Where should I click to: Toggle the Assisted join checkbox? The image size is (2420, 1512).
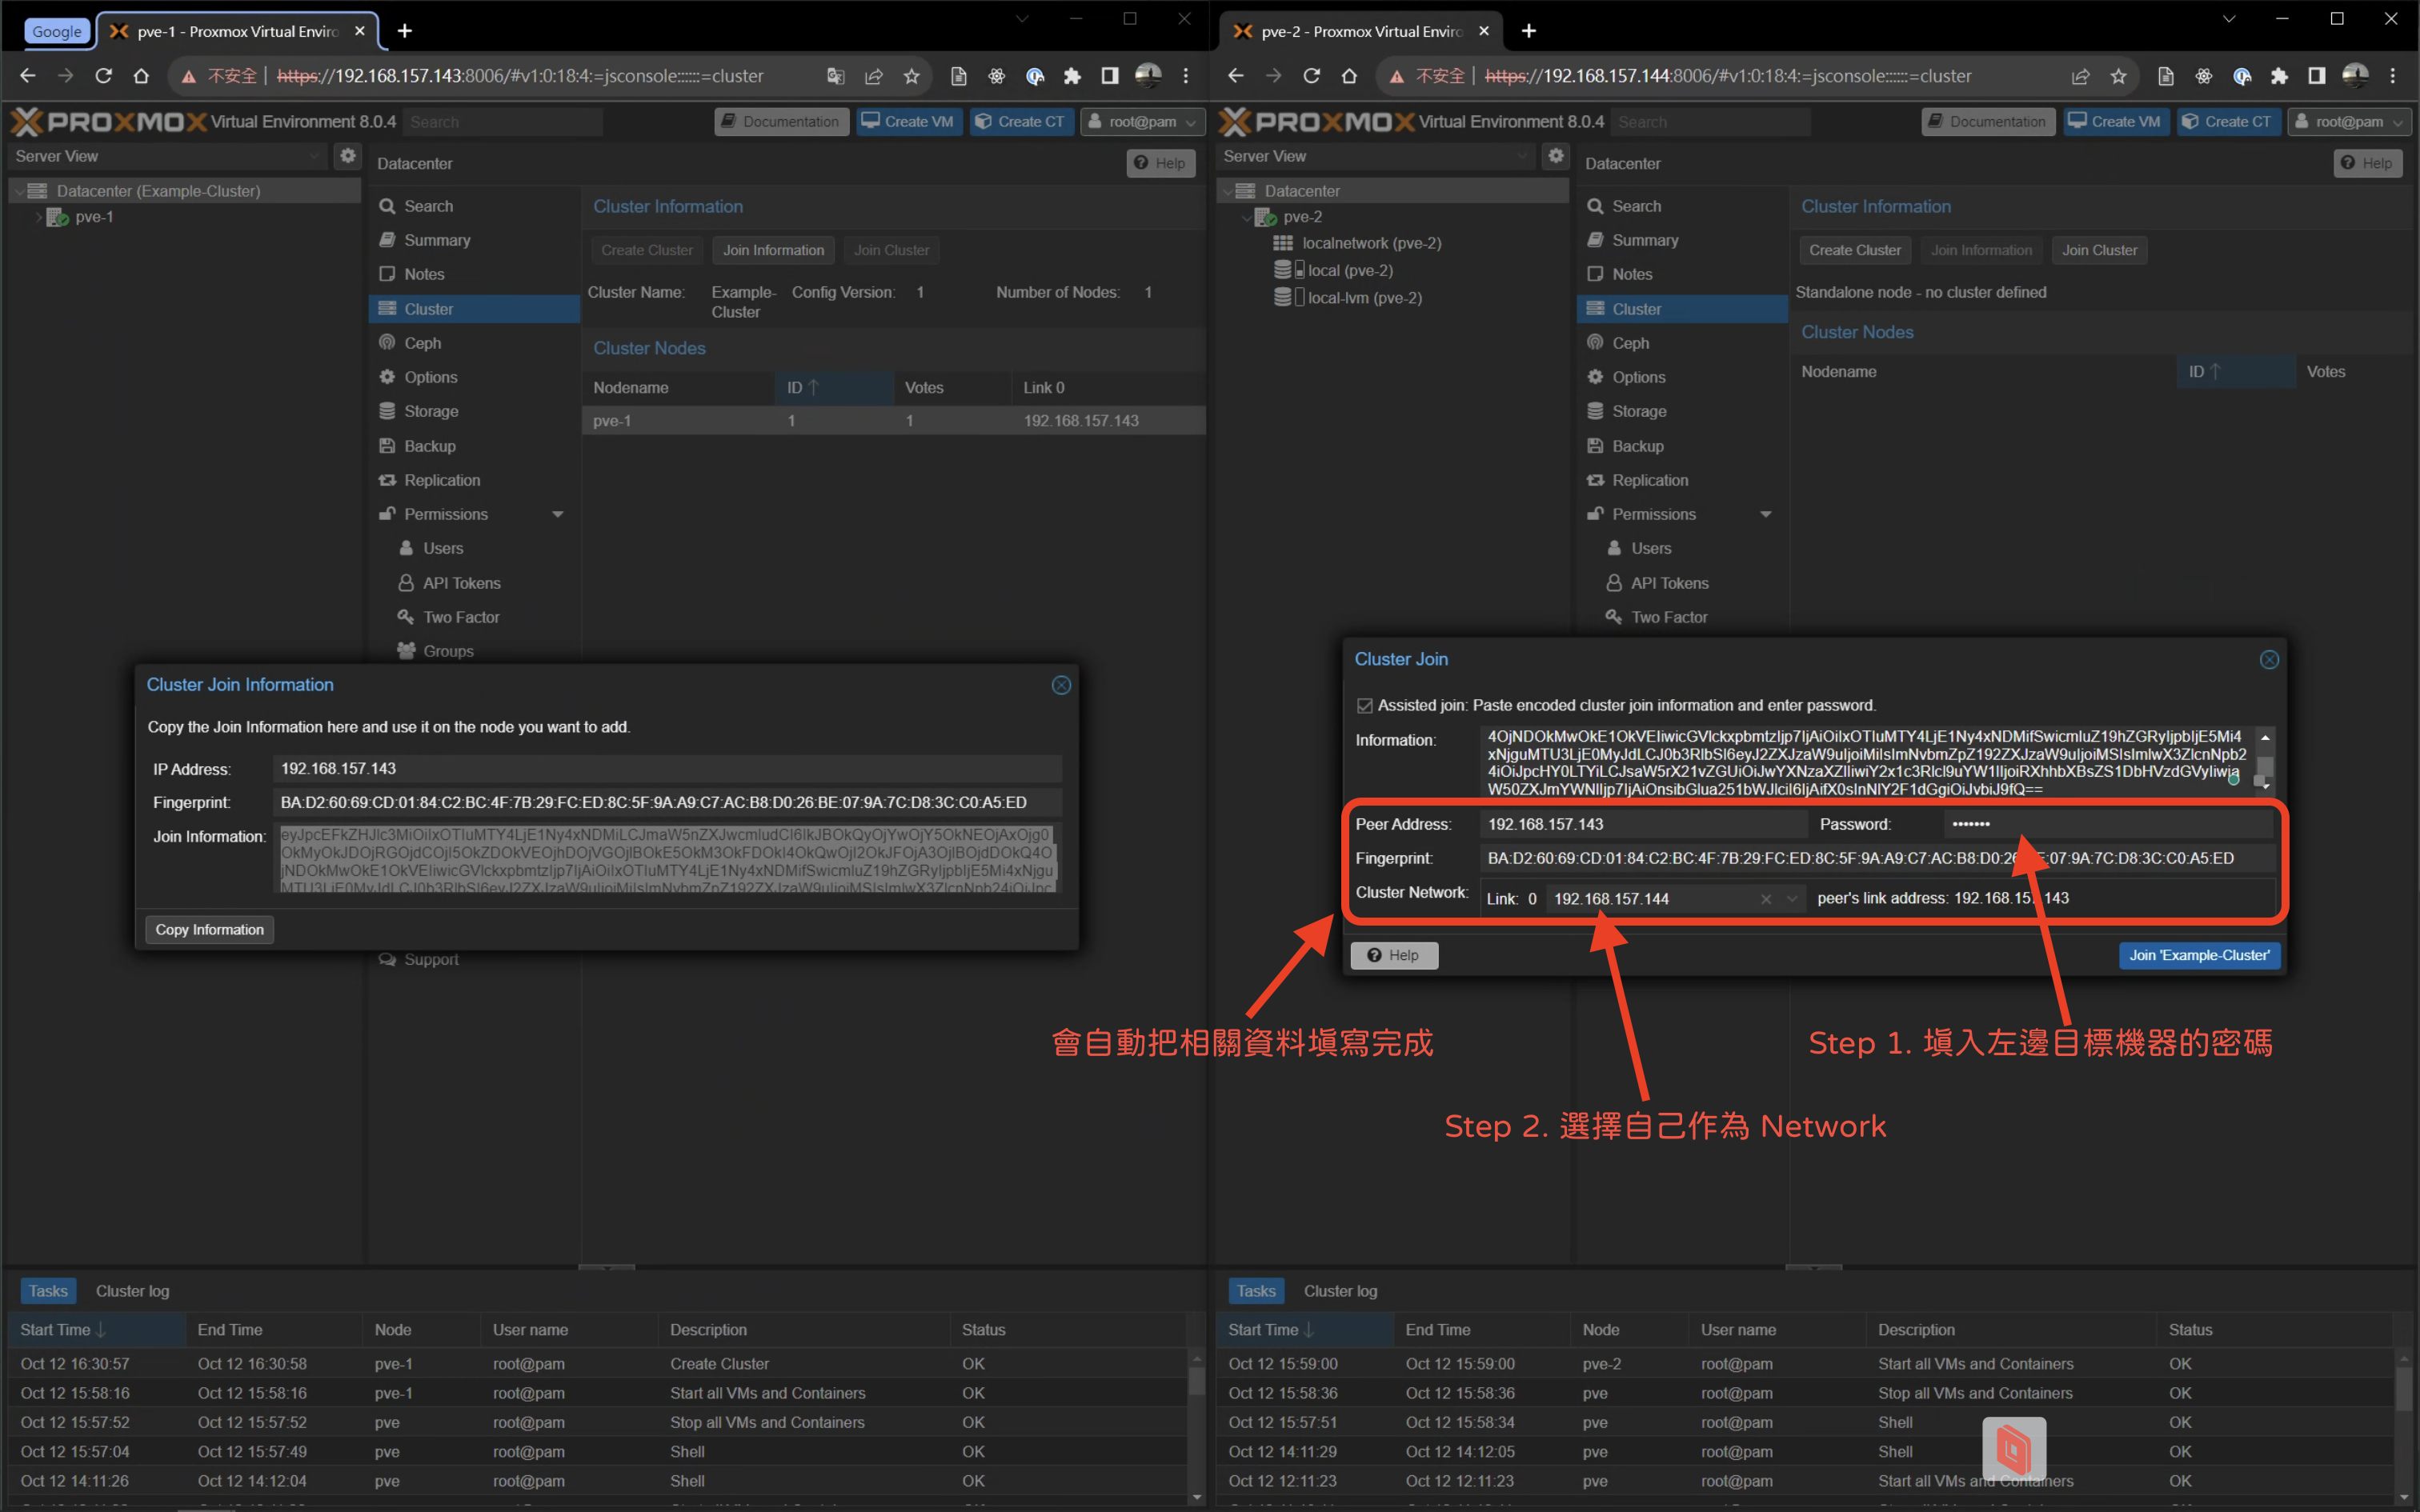click(1365, 706)
